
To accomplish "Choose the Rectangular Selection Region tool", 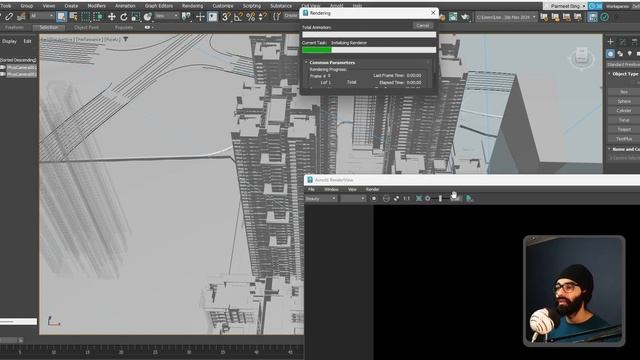I will pyautogui.click(x=86, y=17).
